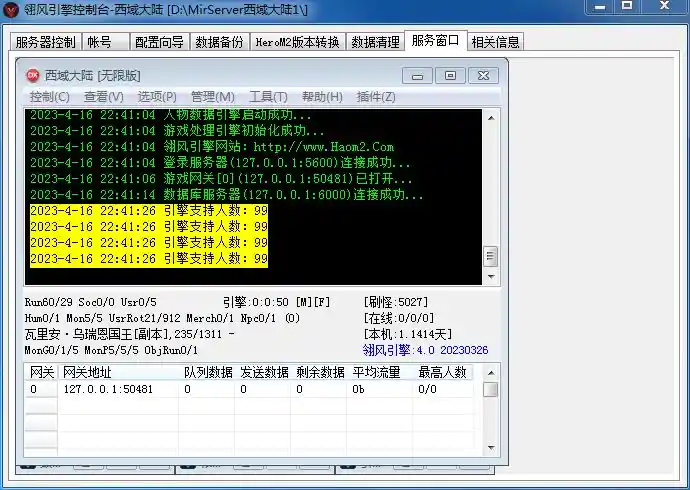Click the 引擎:0:0:50 [M][F] status text
Screen dimensions: 690x490
click(276, 302)
